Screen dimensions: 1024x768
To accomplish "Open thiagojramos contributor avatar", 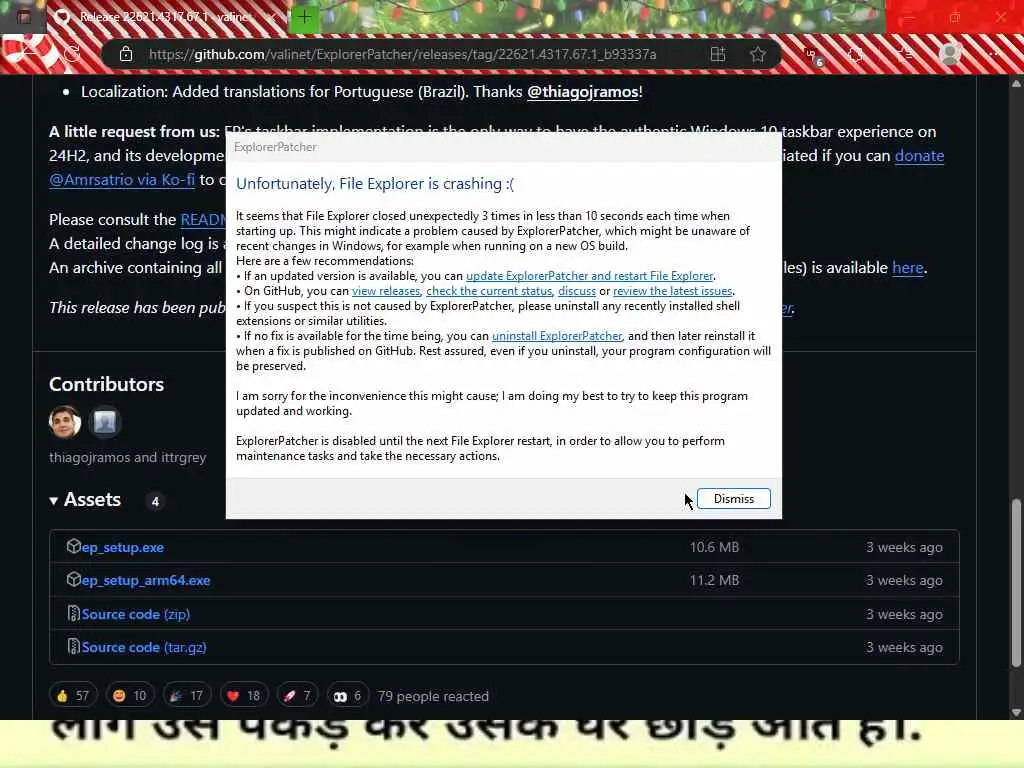I will (x=65, y=423).
